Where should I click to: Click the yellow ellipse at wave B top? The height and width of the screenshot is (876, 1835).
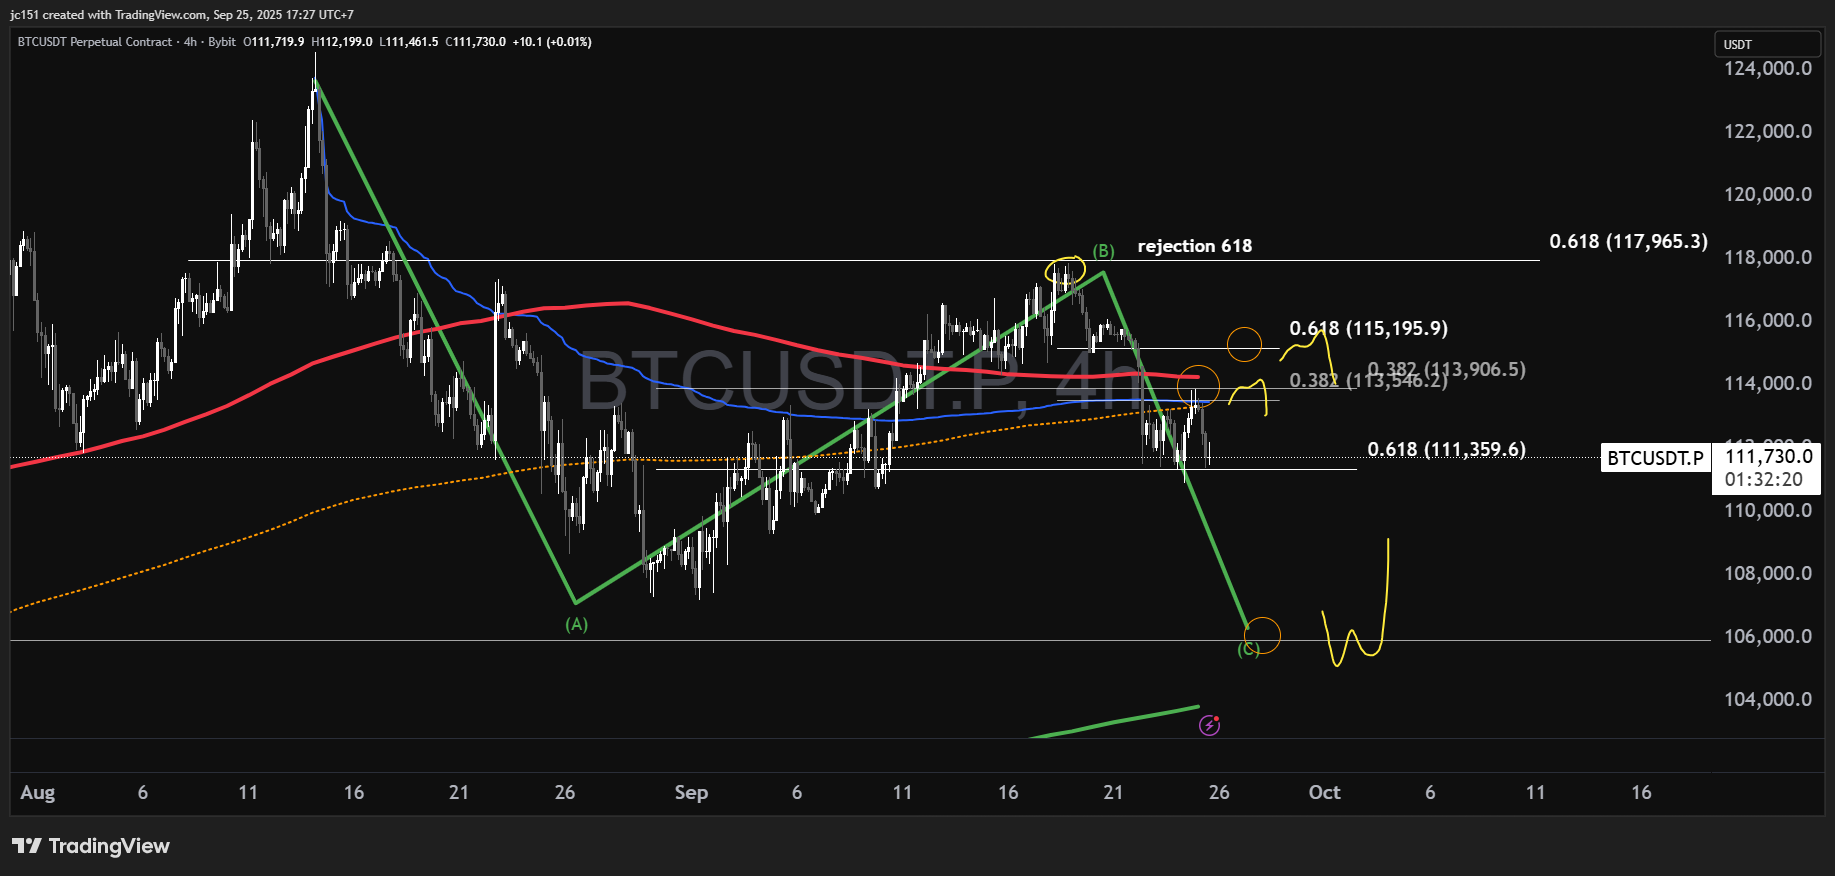coord(1065,270)
